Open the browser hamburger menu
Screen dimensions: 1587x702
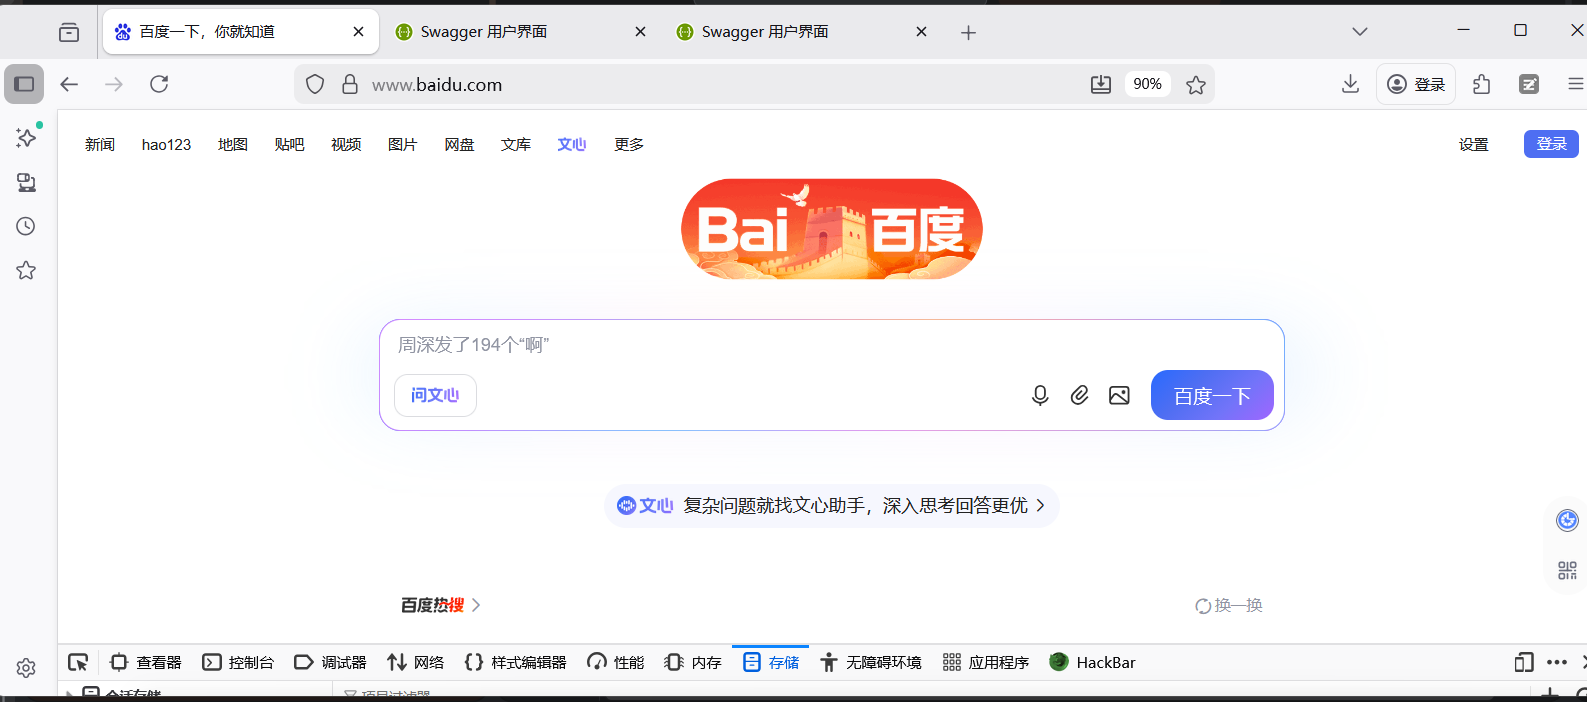[x=1575, y=84]
